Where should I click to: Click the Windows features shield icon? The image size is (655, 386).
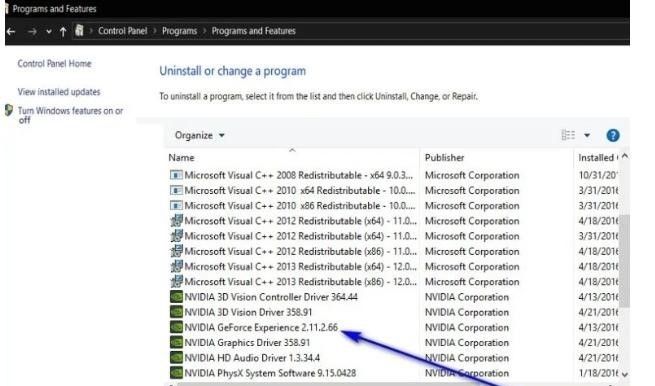pyautogui.click(x=9, y=111)
